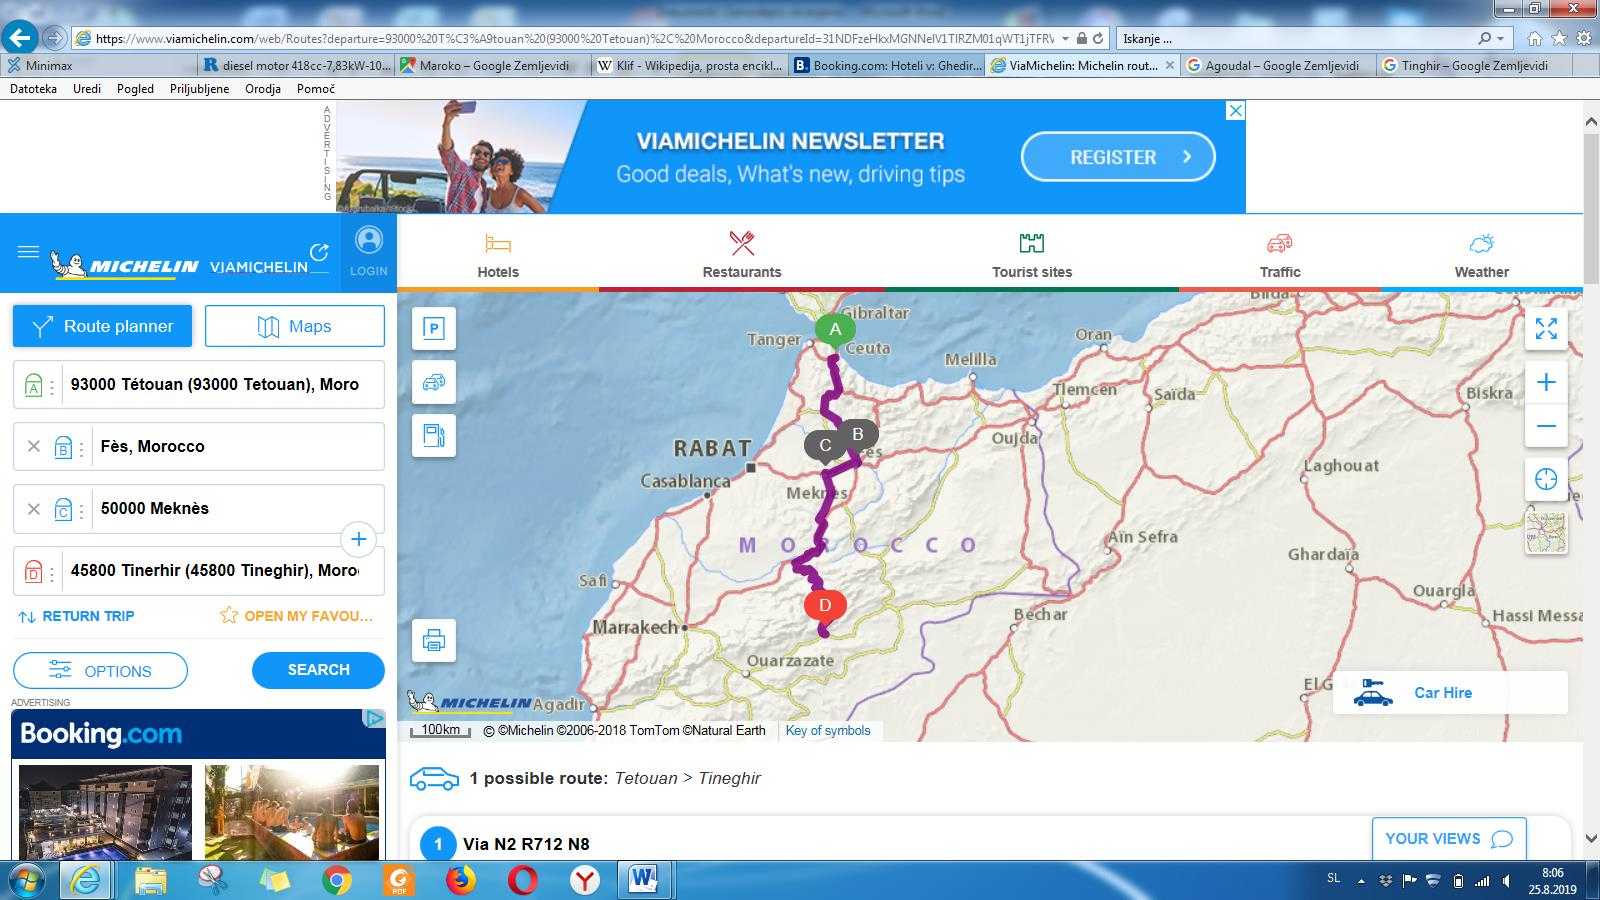Open the Priljubljene menu
Image resolution: width=1600 pixels, height=900 pixels.
[199, 88]
